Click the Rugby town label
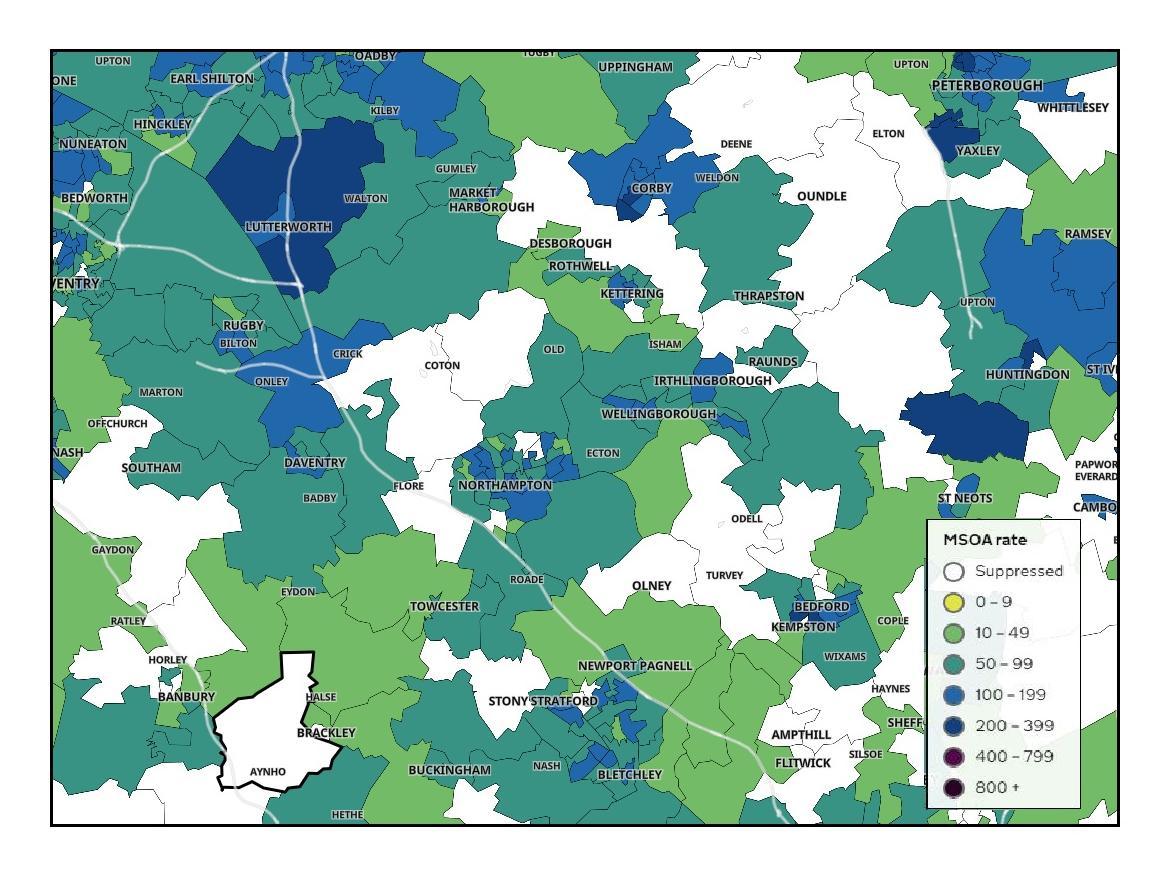The height and width of the screenshot is (876, 1168). pyautogui.click(x=244, y=326)
